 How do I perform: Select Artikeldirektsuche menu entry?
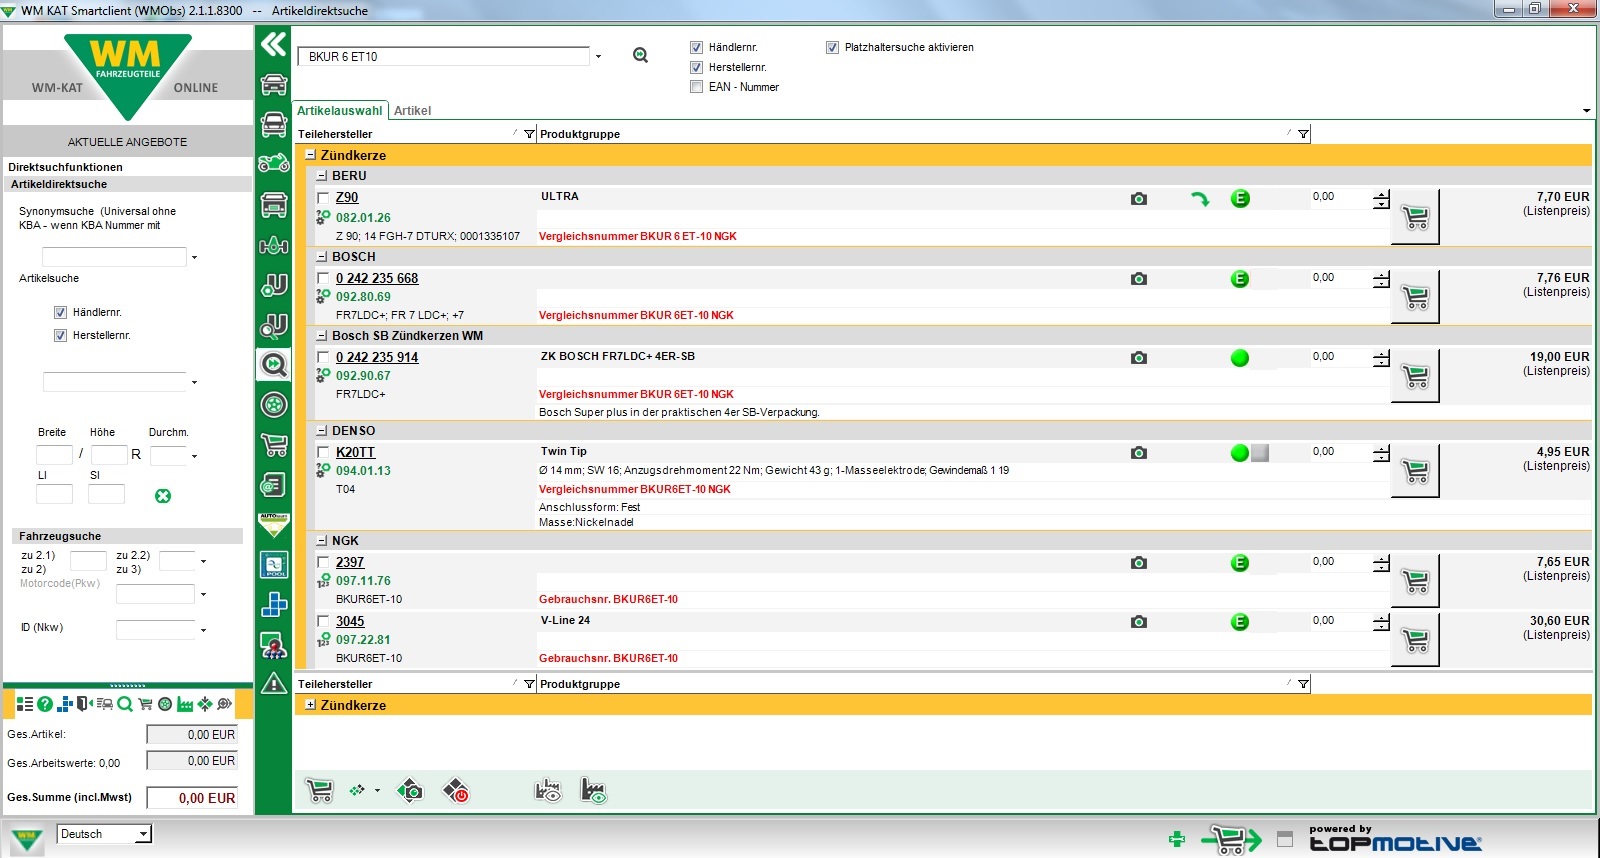pos(59,184)
